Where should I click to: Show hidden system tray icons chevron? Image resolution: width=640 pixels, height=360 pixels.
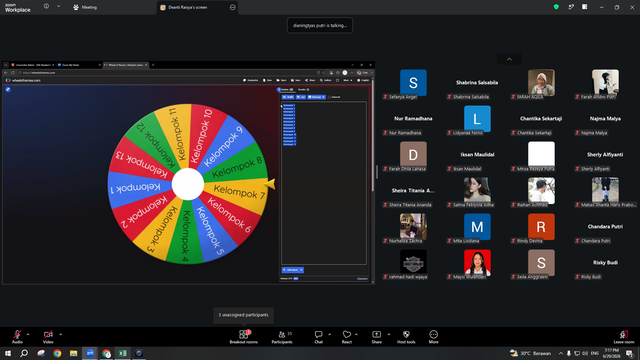(x=561, y=353)
